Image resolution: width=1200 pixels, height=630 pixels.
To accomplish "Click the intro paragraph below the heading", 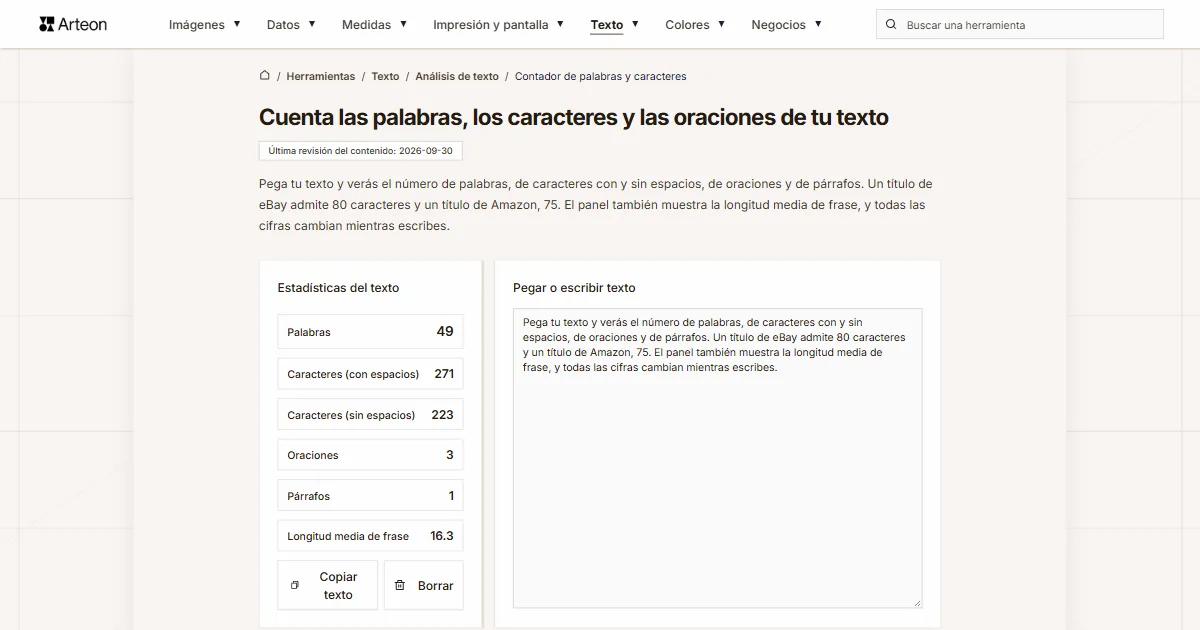I will [596, 205].
